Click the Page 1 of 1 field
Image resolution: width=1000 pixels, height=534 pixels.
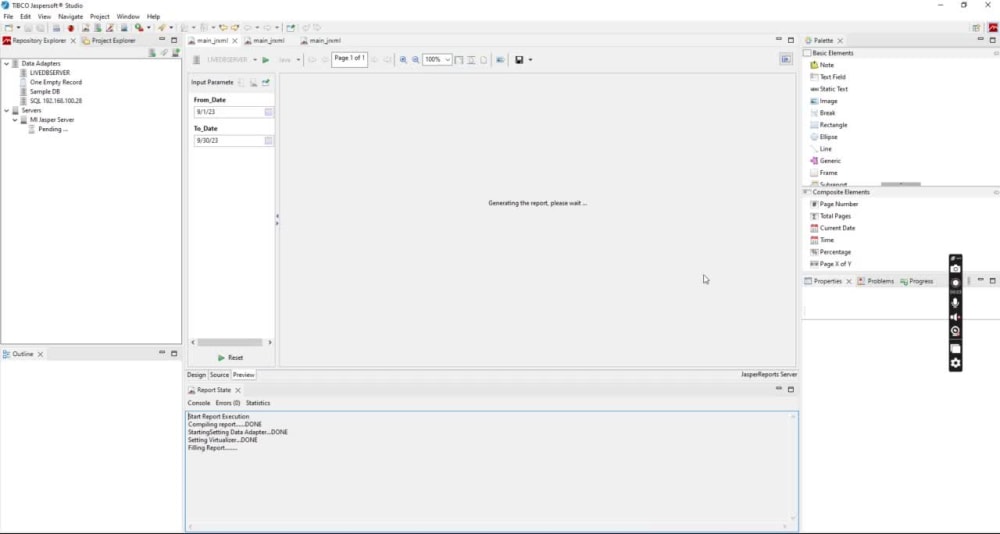(x=349, y=59)
